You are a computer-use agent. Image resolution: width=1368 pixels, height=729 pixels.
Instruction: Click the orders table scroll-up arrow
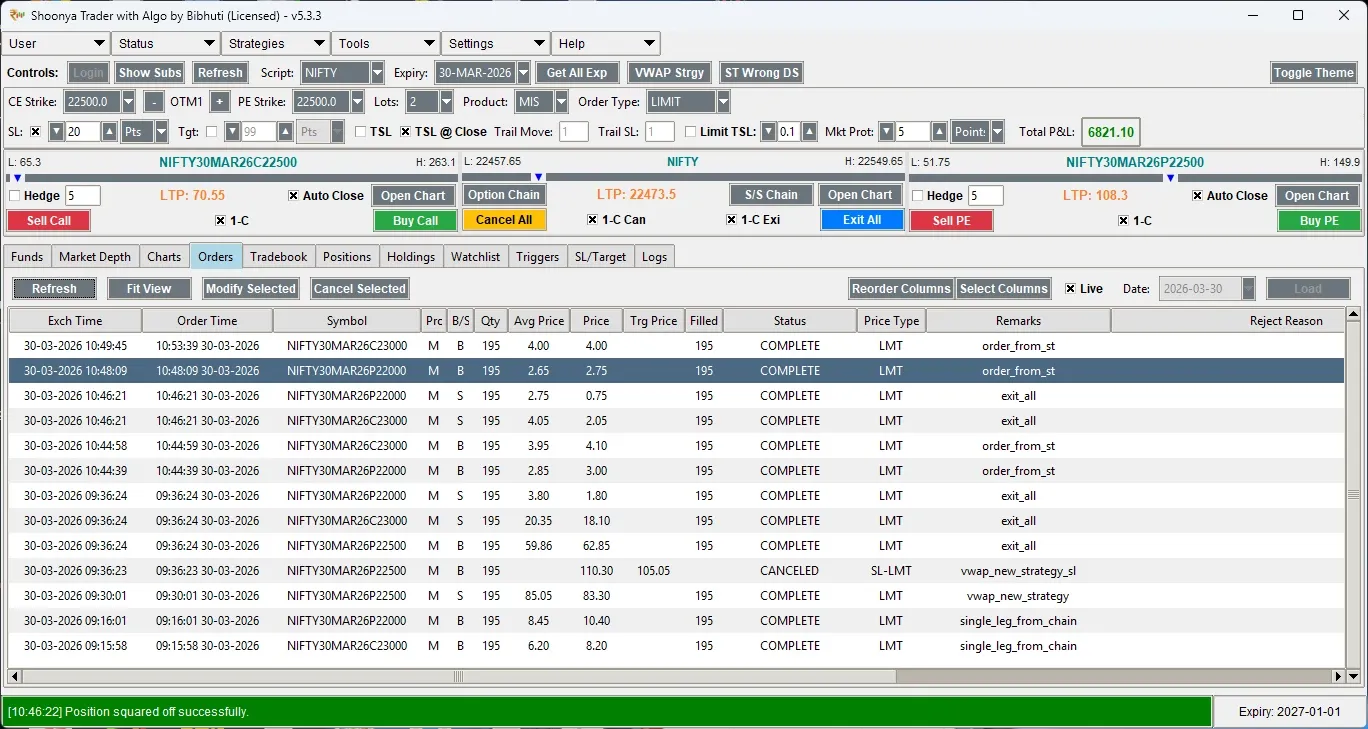1353,315
